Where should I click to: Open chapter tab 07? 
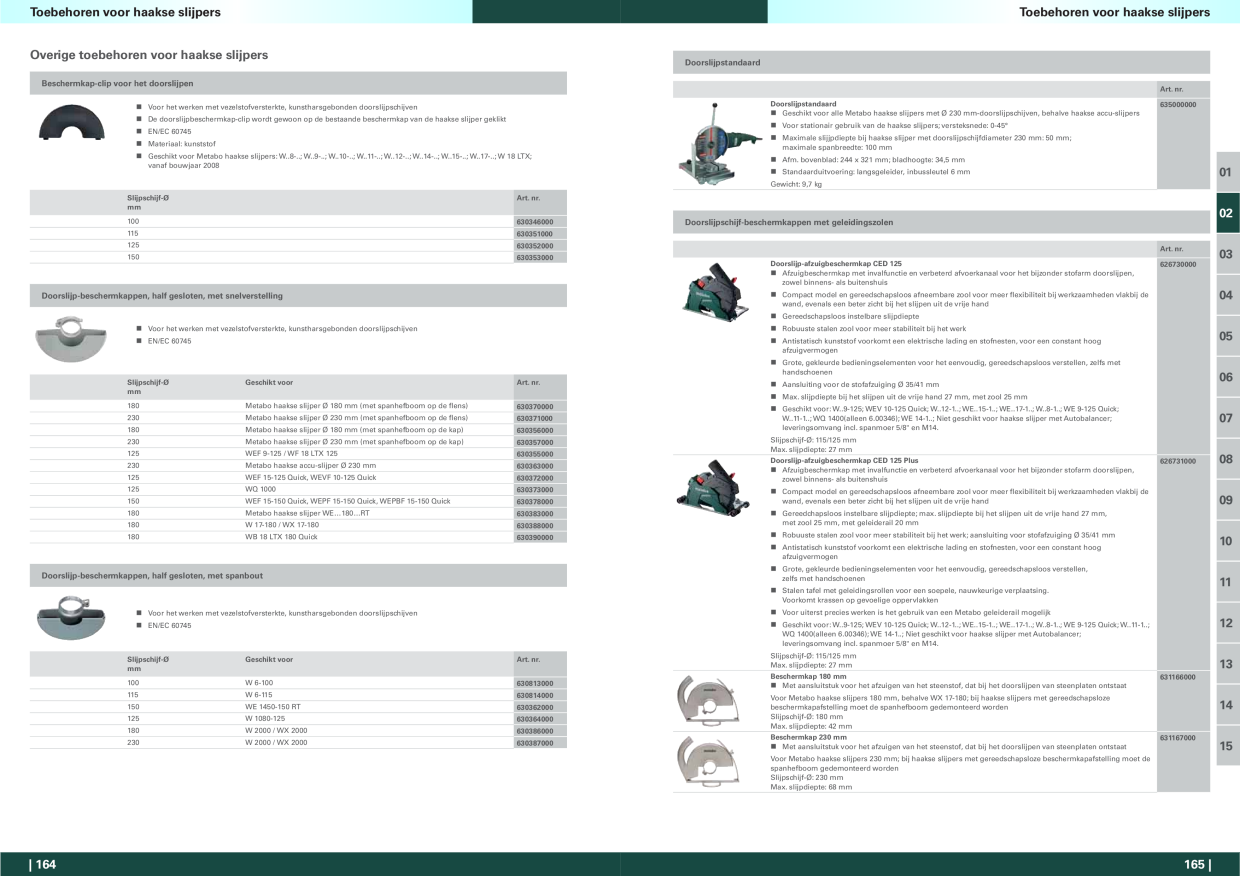(x=1227, y=418)
